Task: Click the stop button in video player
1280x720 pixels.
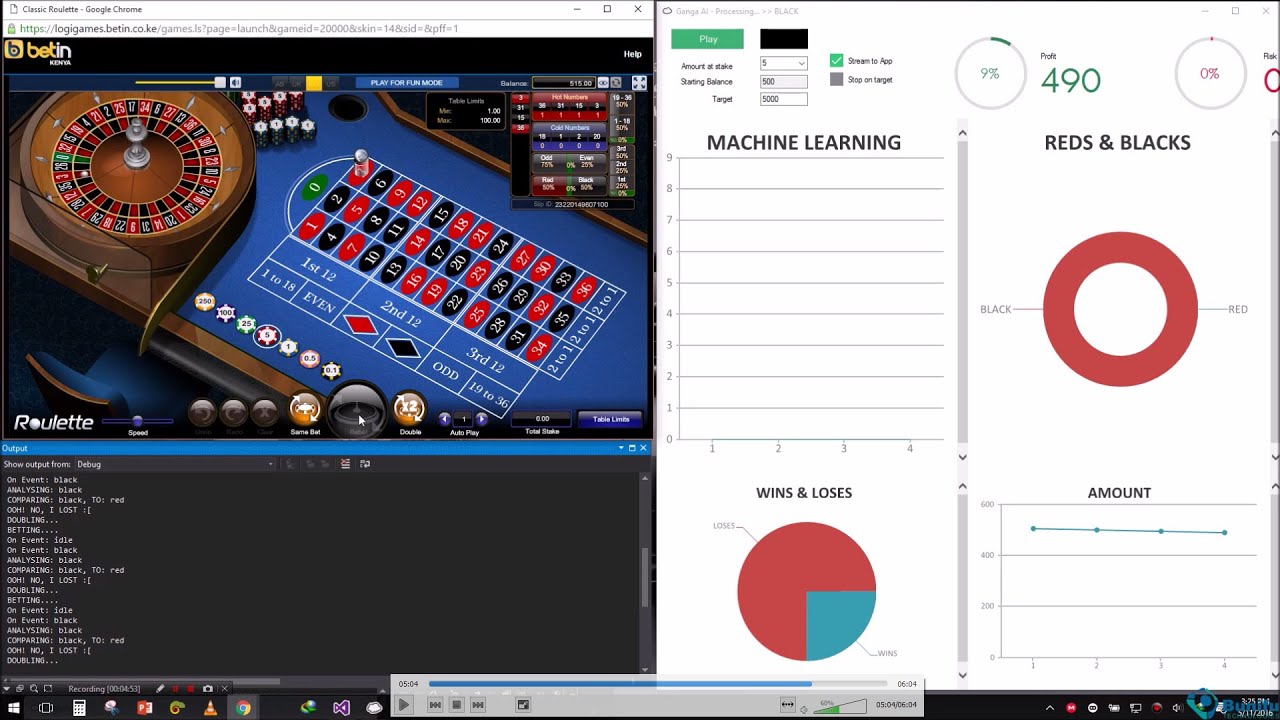Action: tap(456, 705)
